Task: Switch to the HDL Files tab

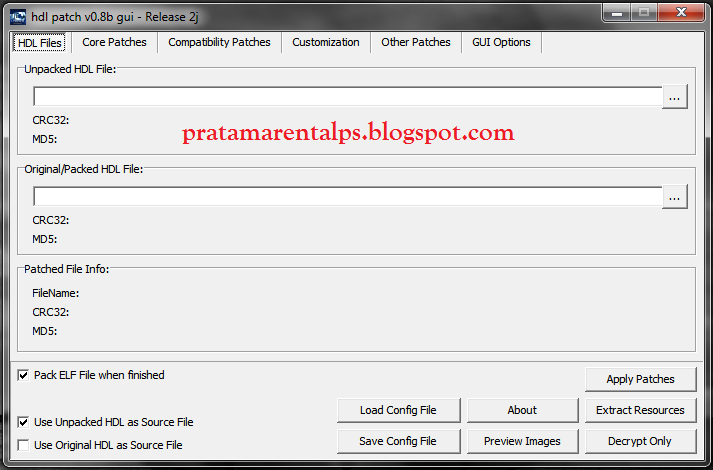Action: [x=40, y=43]
